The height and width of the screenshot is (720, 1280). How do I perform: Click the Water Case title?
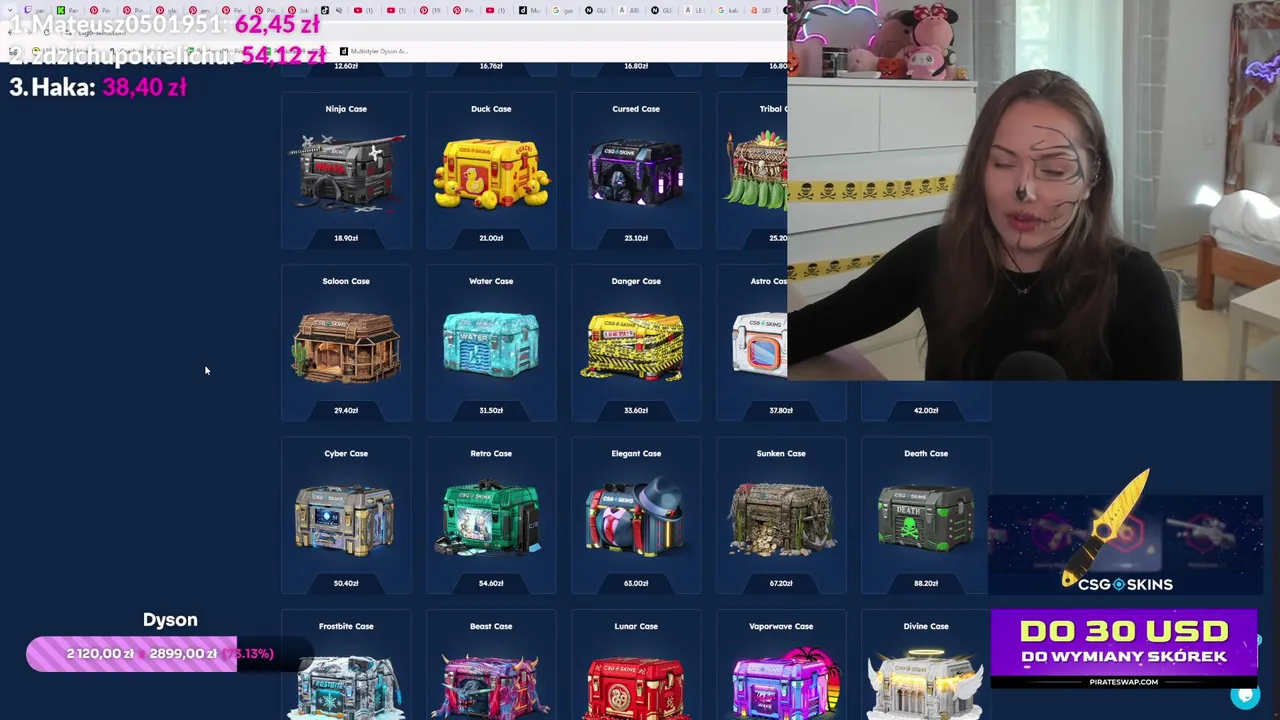(x=491, y=281)
